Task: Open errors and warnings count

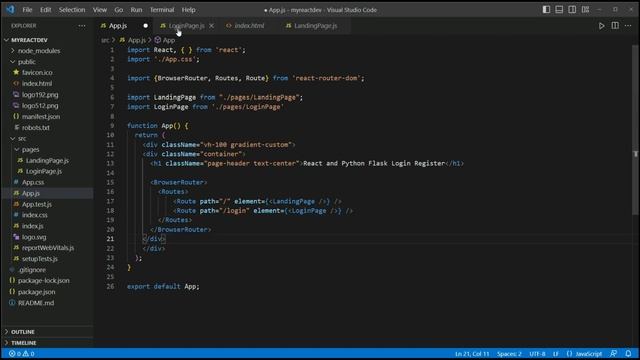Action: 22,354
